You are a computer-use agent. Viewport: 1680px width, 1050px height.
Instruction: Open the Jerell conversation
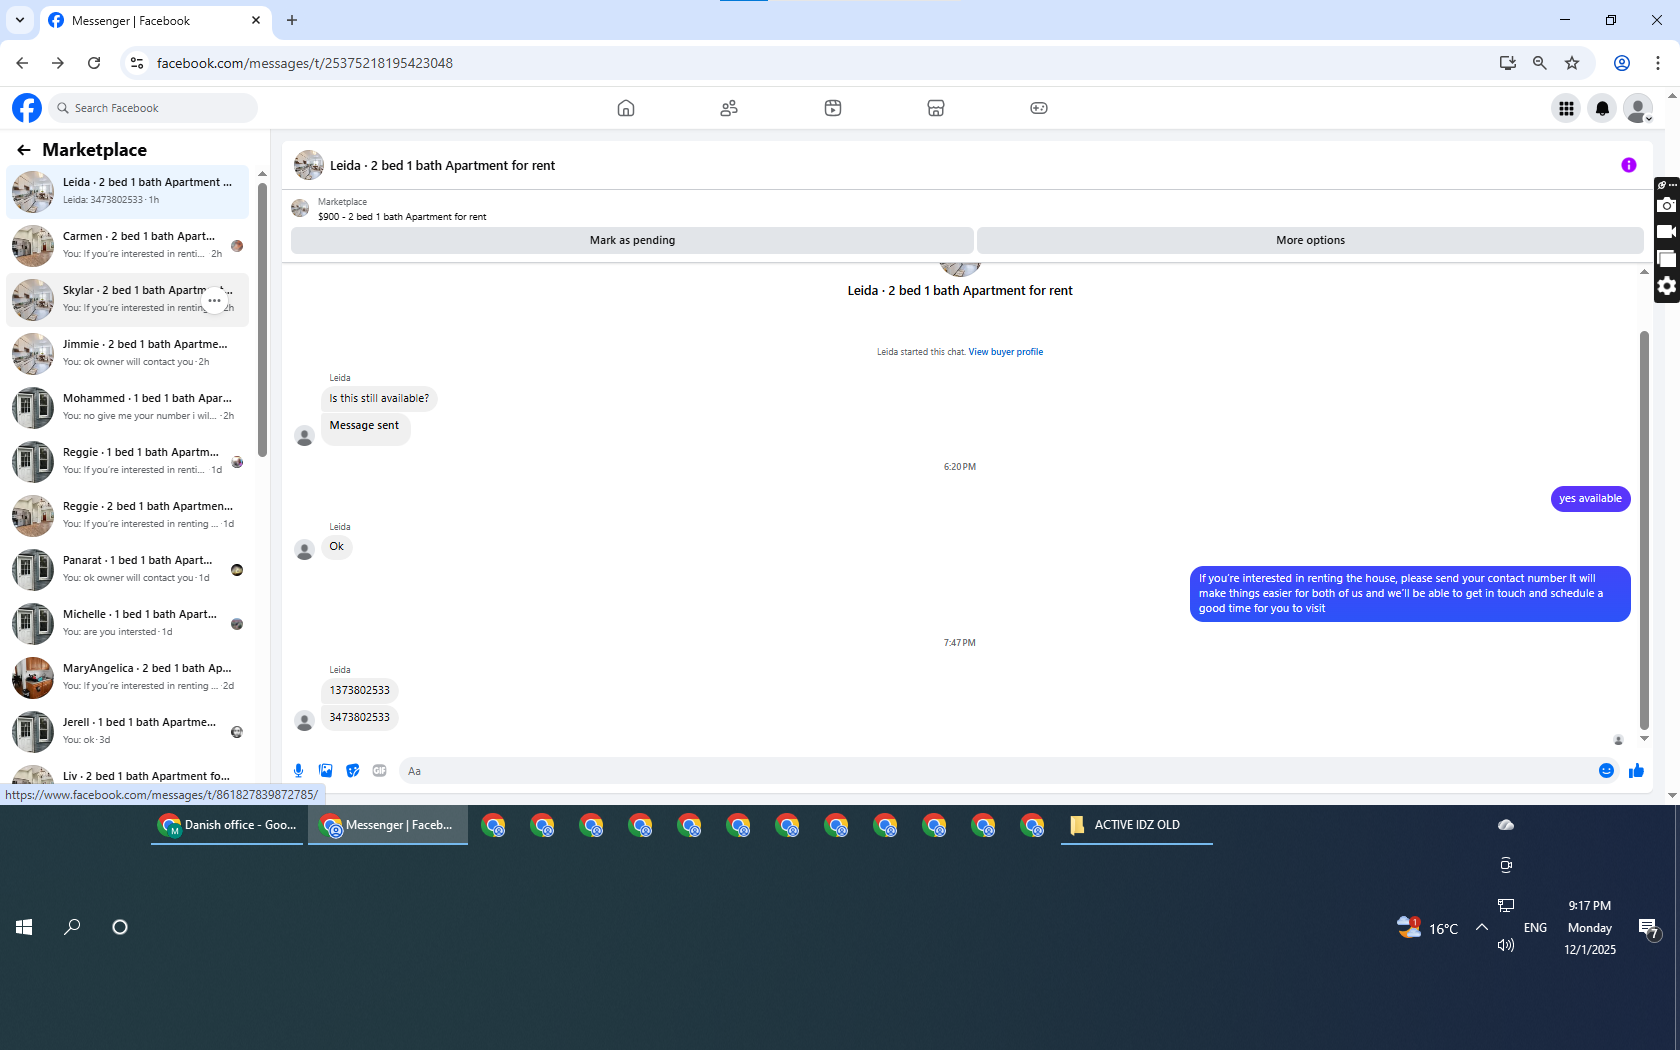click(128, 731)
